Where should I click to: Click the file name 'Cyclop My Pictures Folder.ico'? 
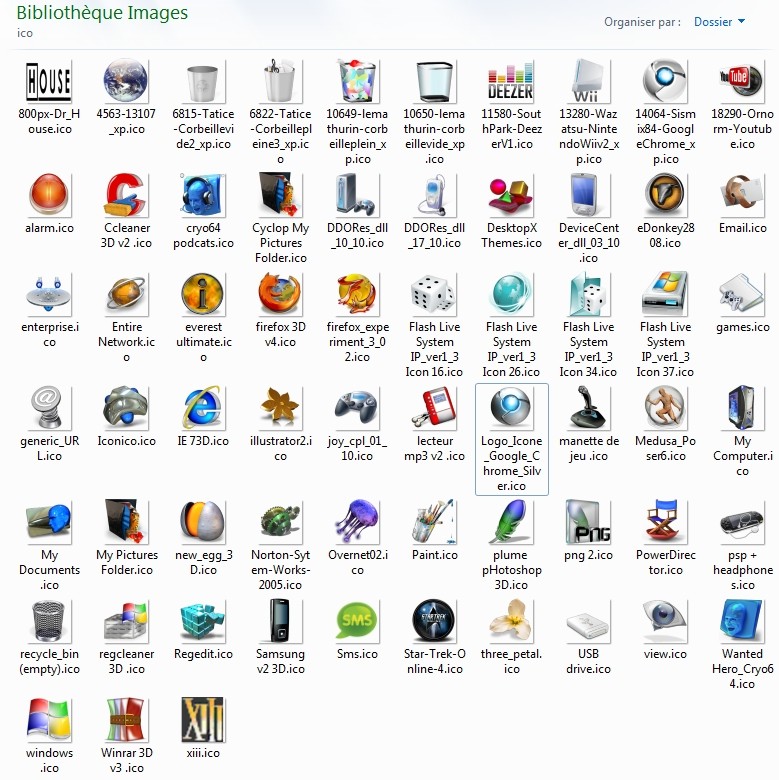280,243
